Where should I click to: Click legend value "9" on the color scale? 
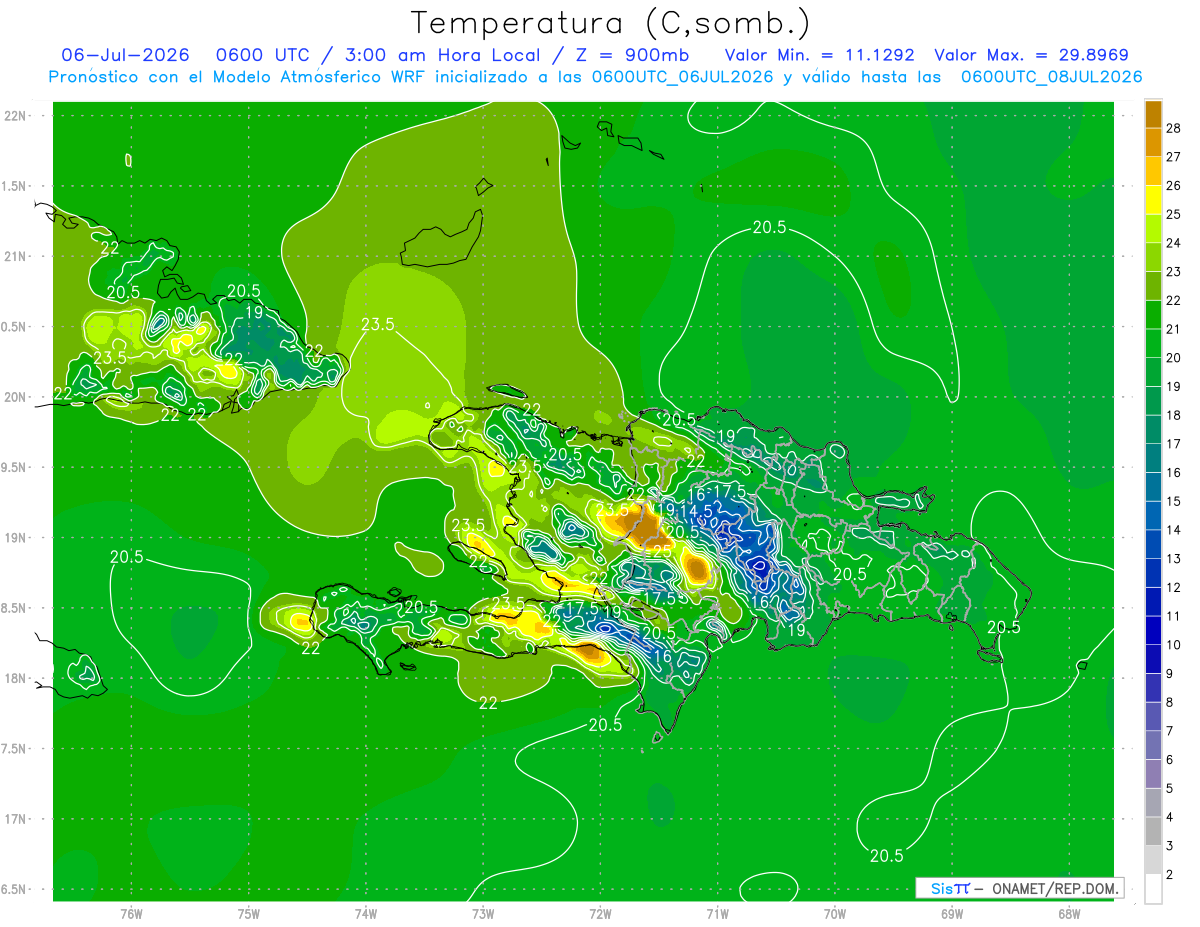[1172, 674]
